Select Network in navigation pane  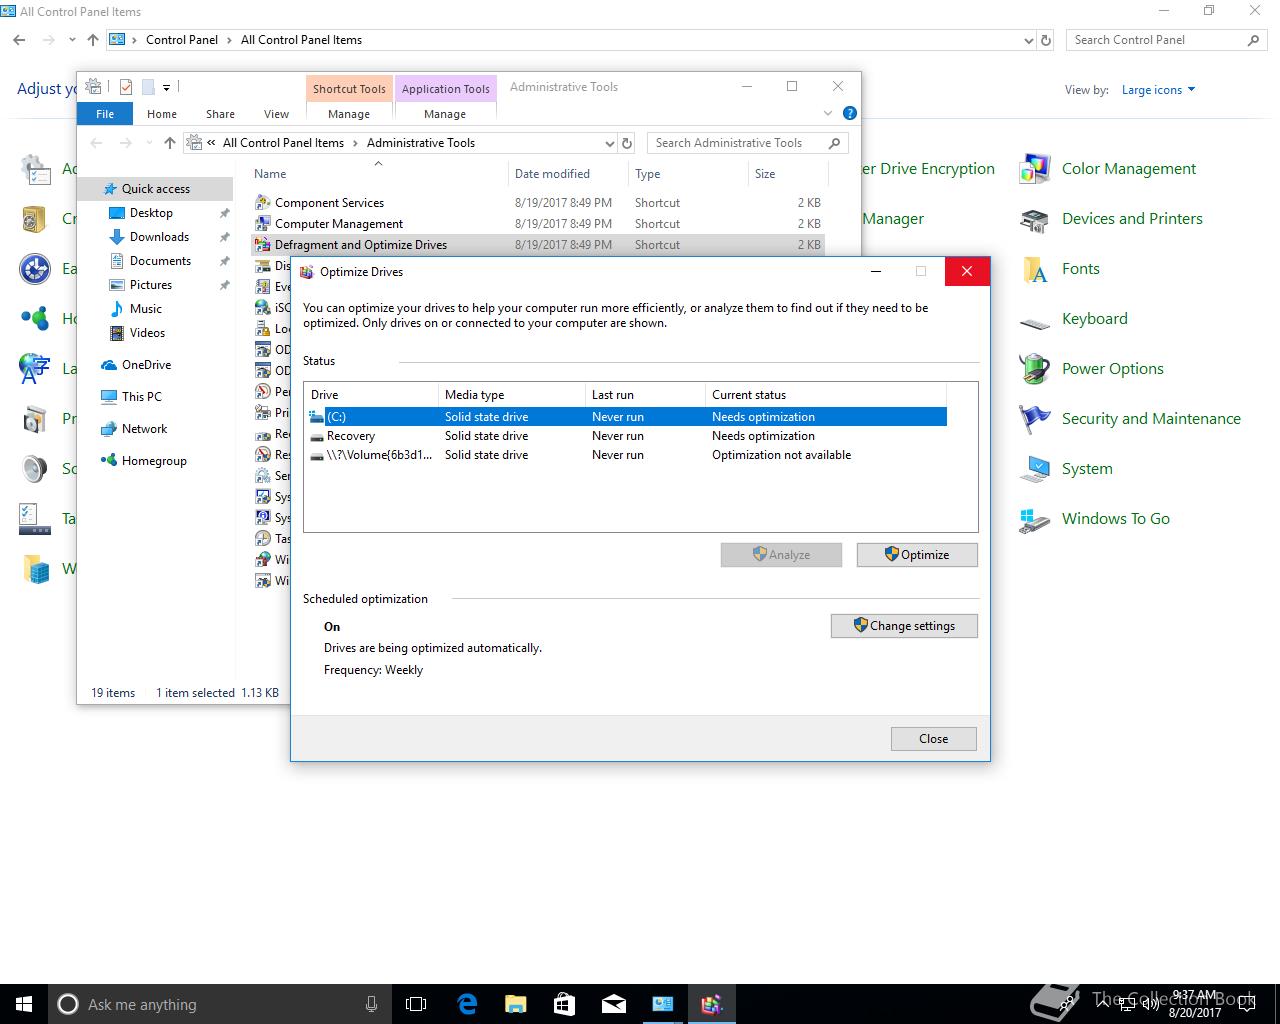pyautogui.click(x=144, y=429)
